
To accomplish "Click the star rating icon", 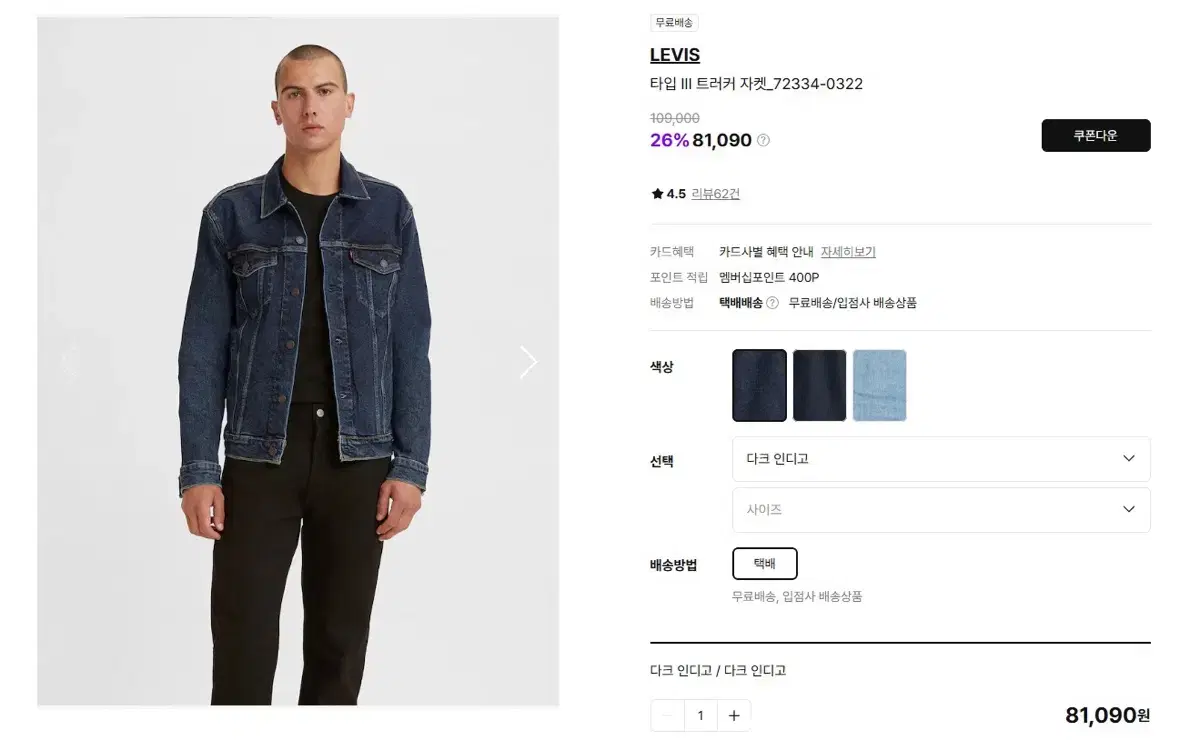I will tap(657, 194).
